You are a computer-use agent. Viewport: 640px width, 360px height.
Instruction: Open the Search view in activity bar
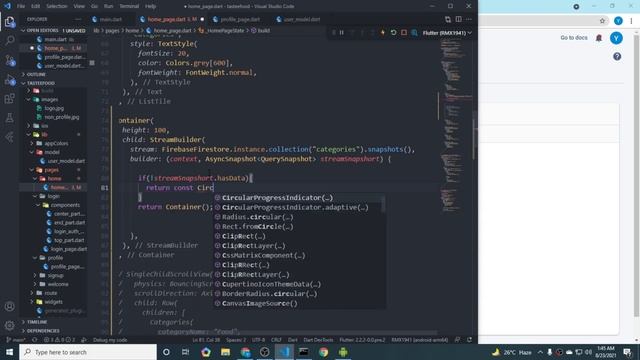(9, 40)
